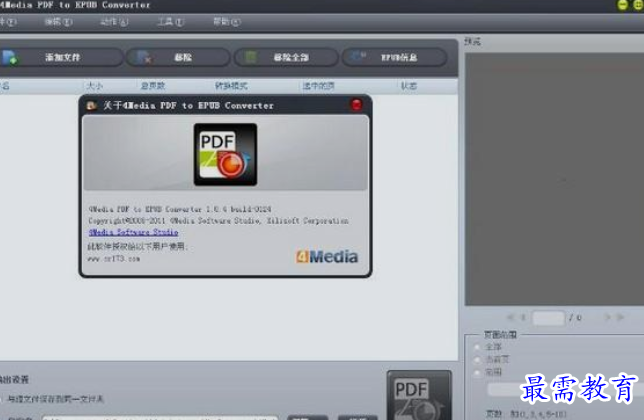
Task: Click the 添加文件 add file button
Action: tap(60, 57)
